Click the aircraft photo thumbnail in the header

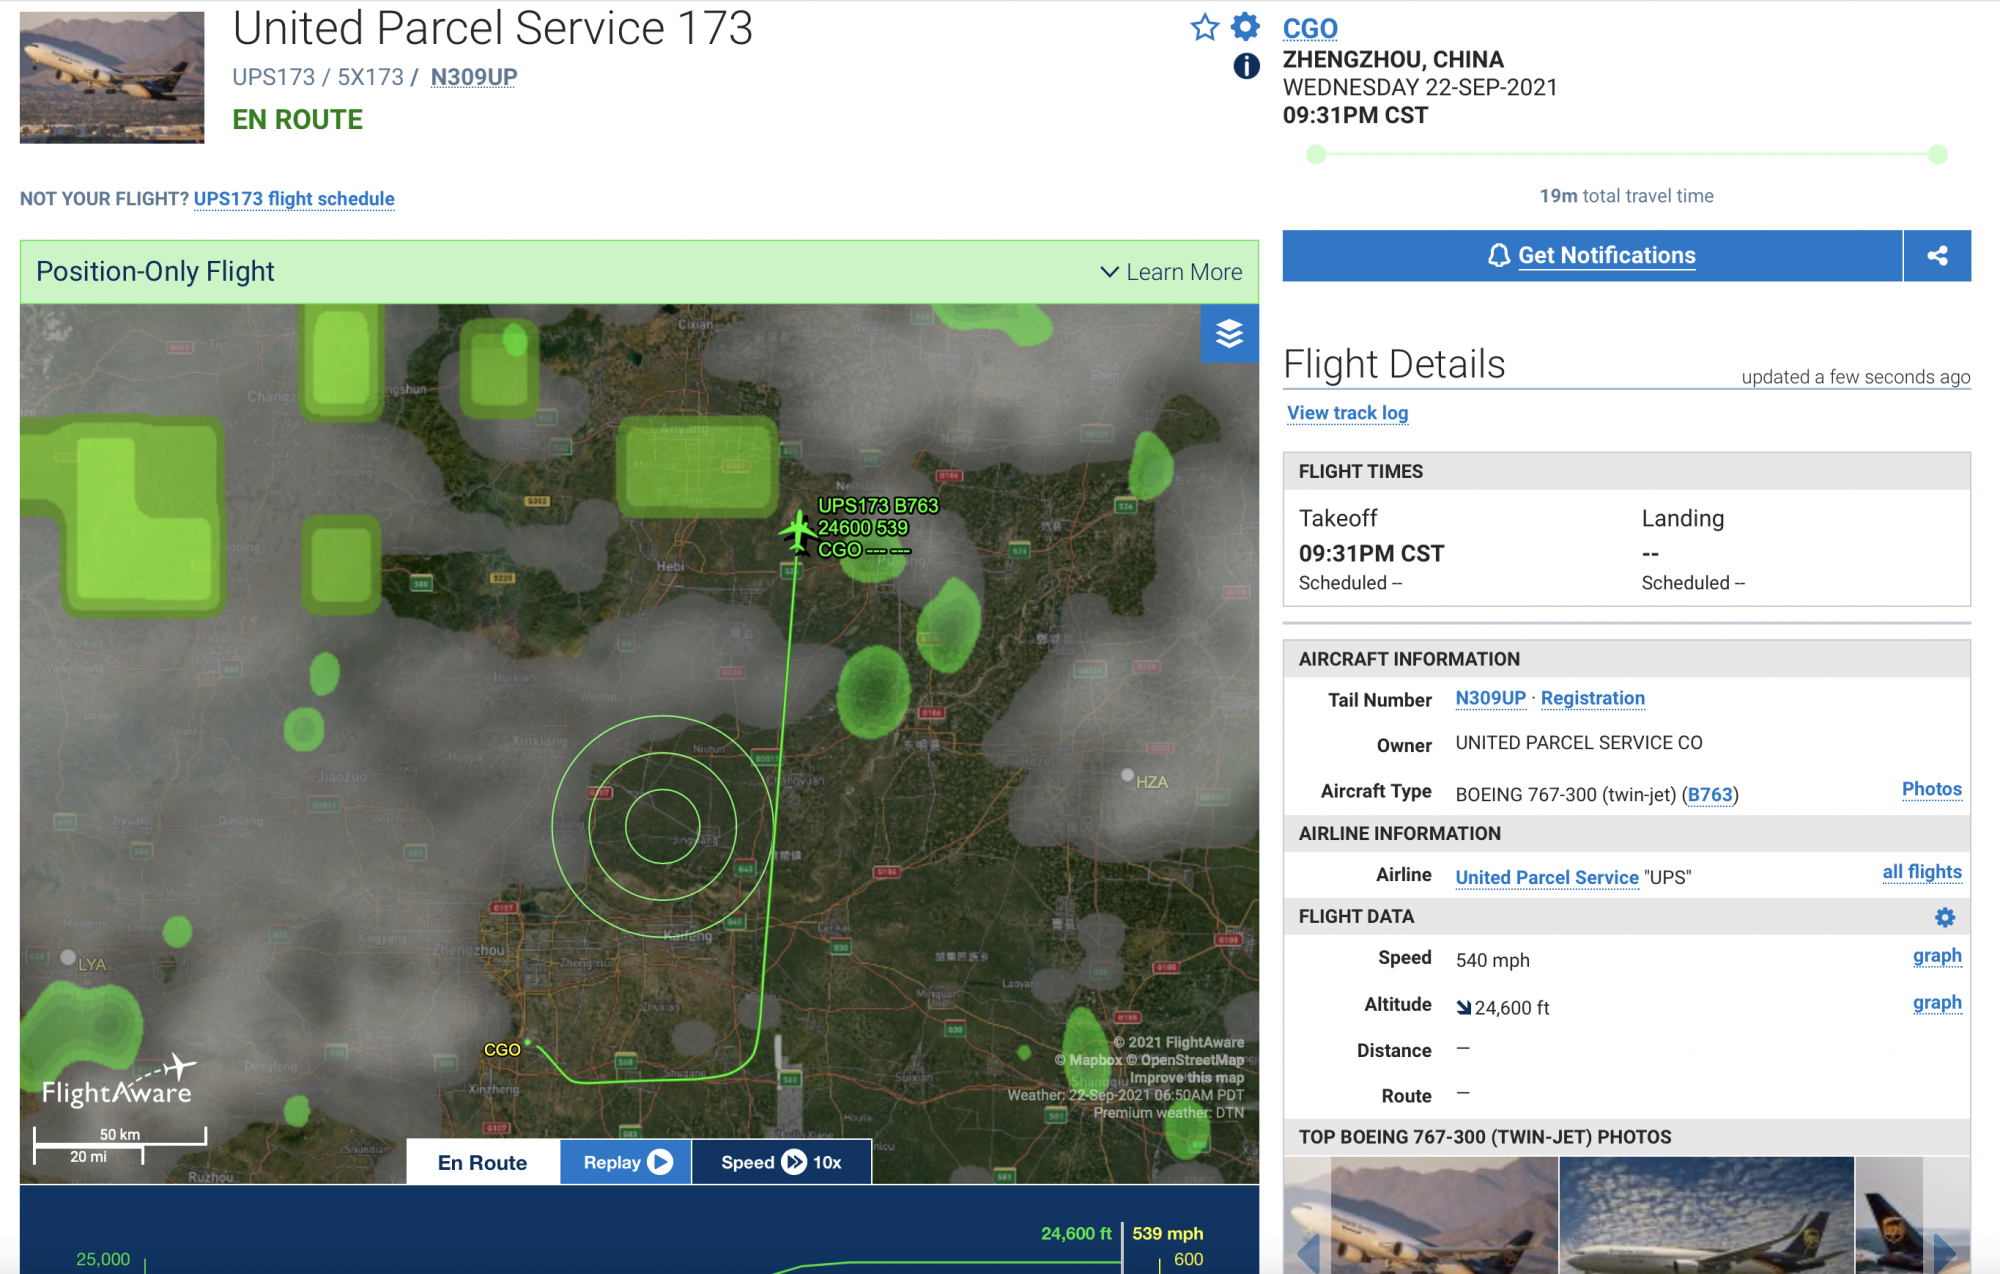112,77
